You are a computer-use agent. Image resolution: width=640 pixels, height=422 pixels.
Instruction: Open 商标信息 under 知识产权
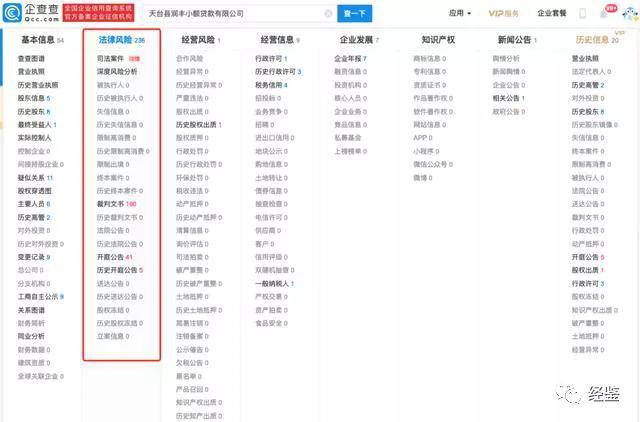click(x=430, y=58)
